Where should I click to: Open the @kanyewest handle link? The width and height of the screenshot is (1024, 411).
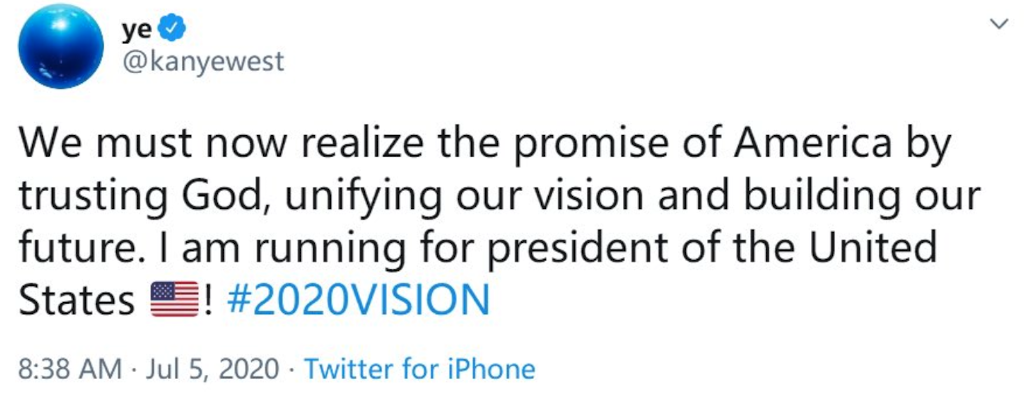pos(202,61)
